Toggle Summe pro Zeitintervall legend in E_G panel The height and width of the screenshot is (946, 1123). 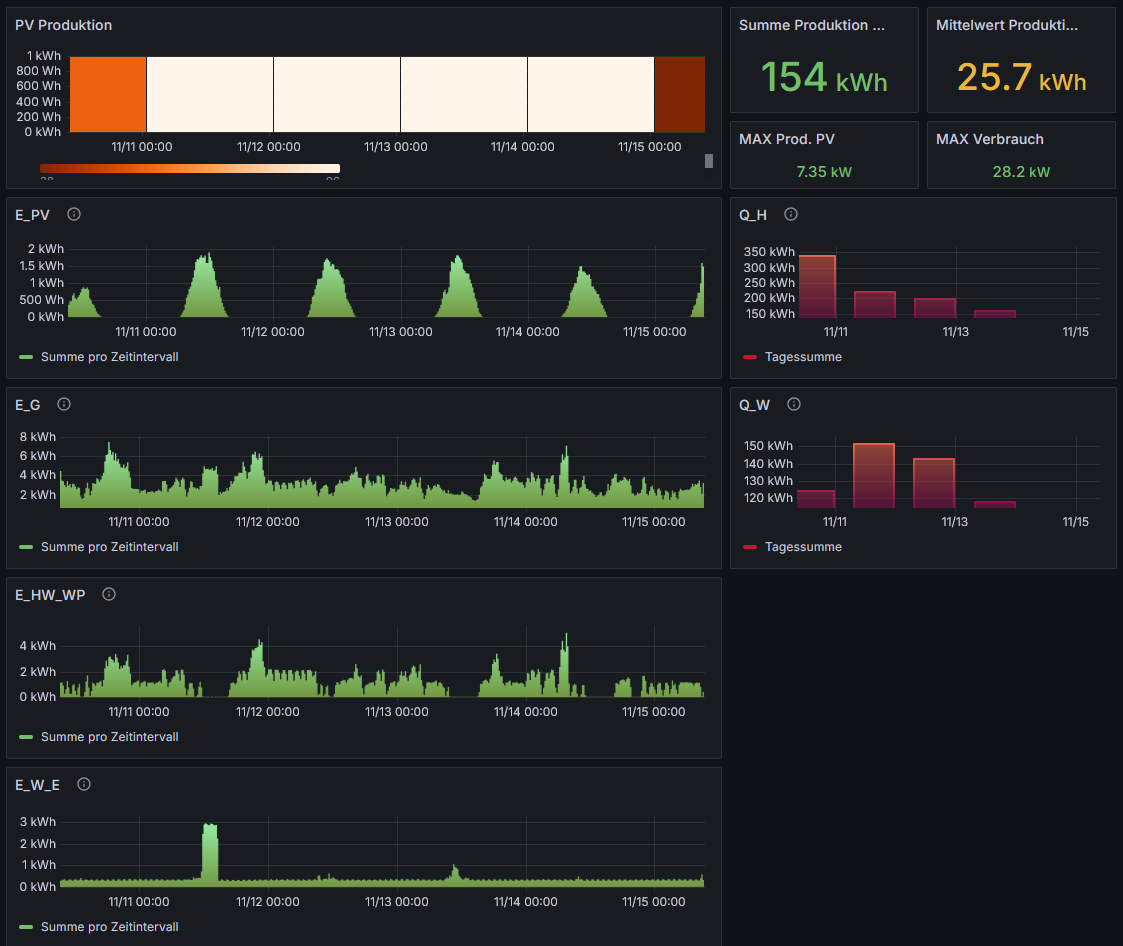(110, 546)
